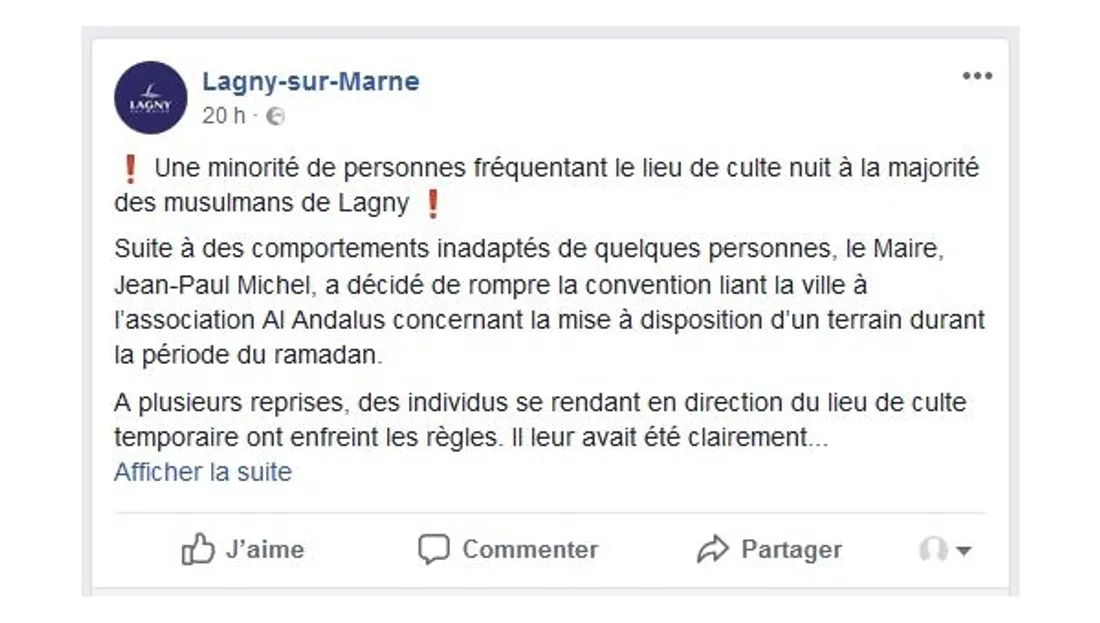This screenshot has height=623, width=1100.
Task: Click the gray profile silhouette icon
Action: pos(932,549)
